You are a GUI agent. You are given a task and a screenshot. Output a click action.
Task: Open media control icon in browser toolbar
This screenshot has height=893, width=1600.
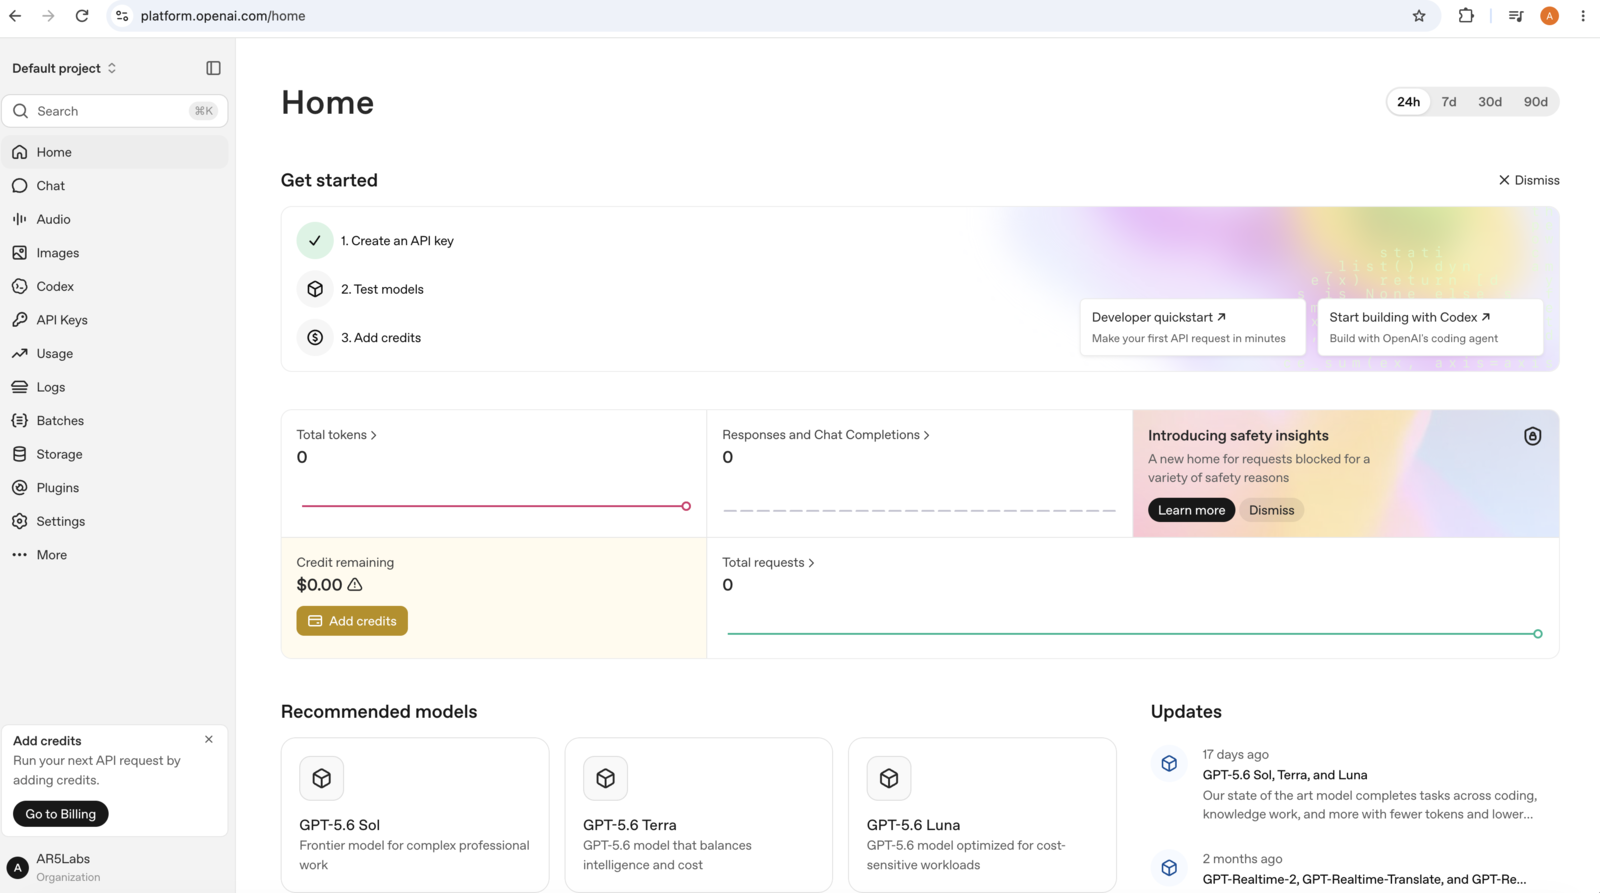[1516, 16]
